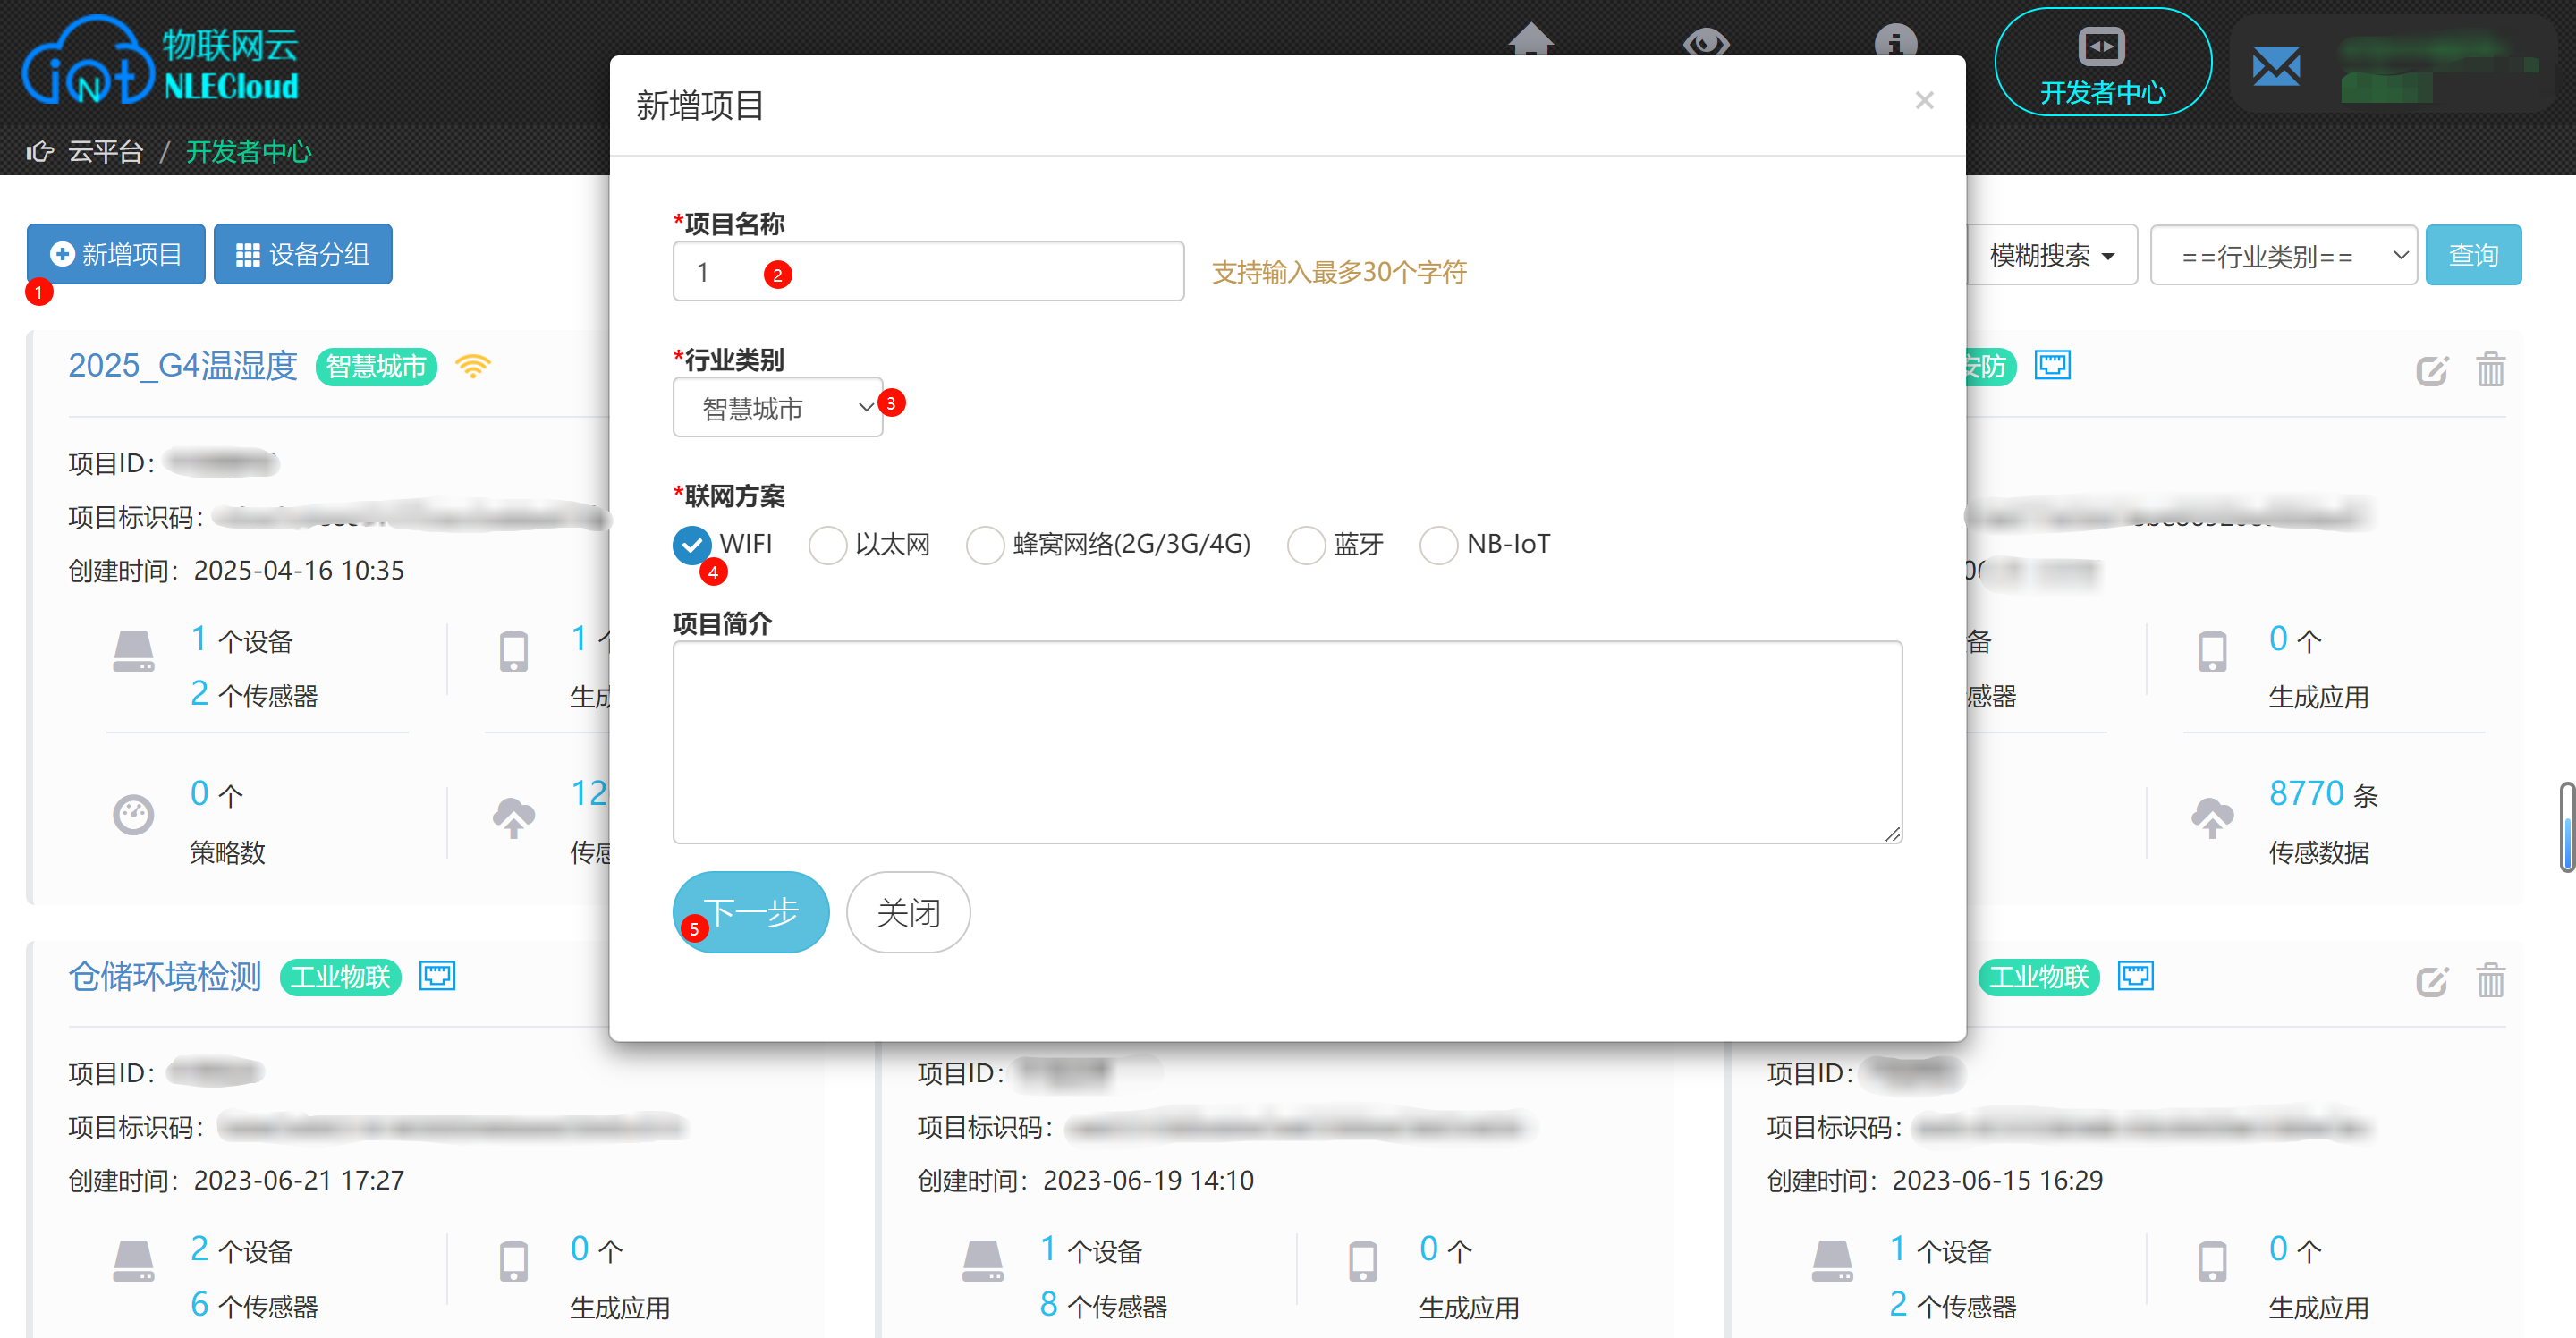Click the 项目简介 text area
Viewport: 2576px width, 1338px height.
1286,742
